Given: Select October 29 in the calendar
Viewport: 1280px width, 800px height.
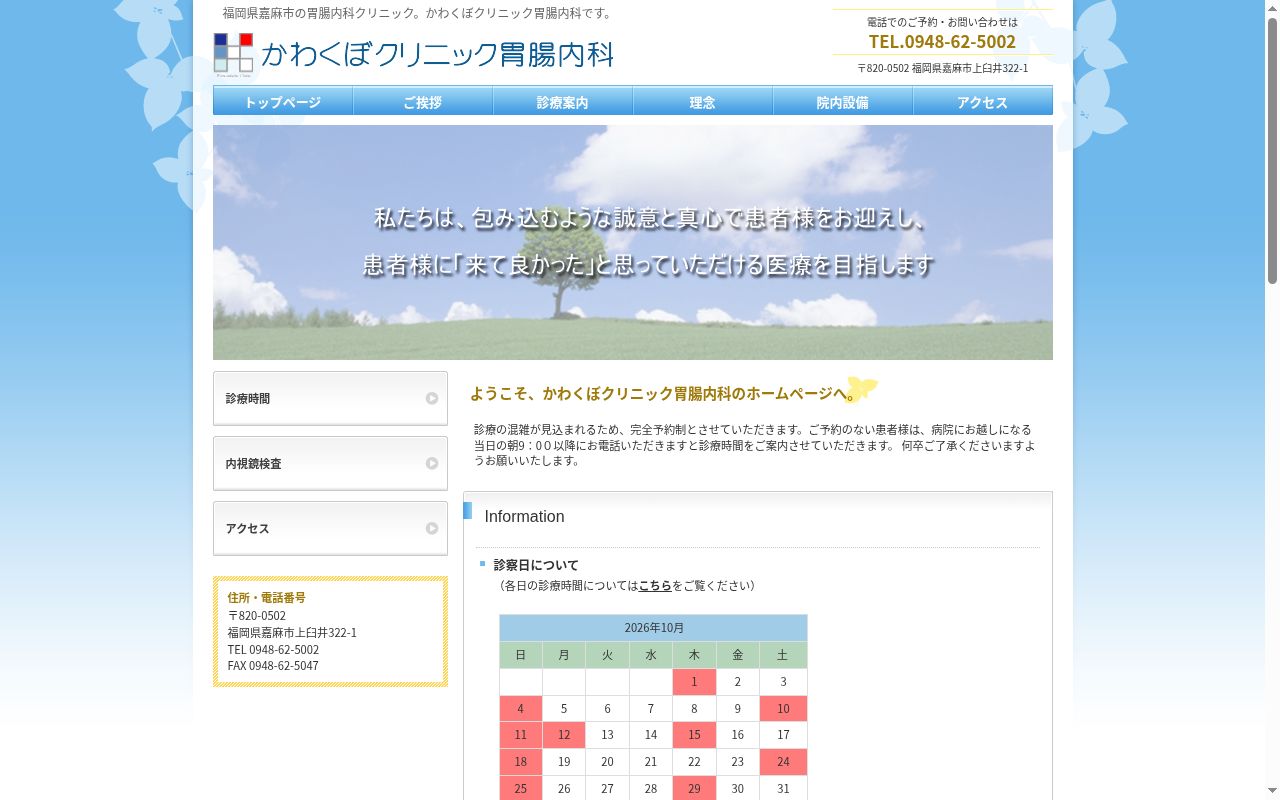Looking at the screenshot, I should (x=694, y=788).
